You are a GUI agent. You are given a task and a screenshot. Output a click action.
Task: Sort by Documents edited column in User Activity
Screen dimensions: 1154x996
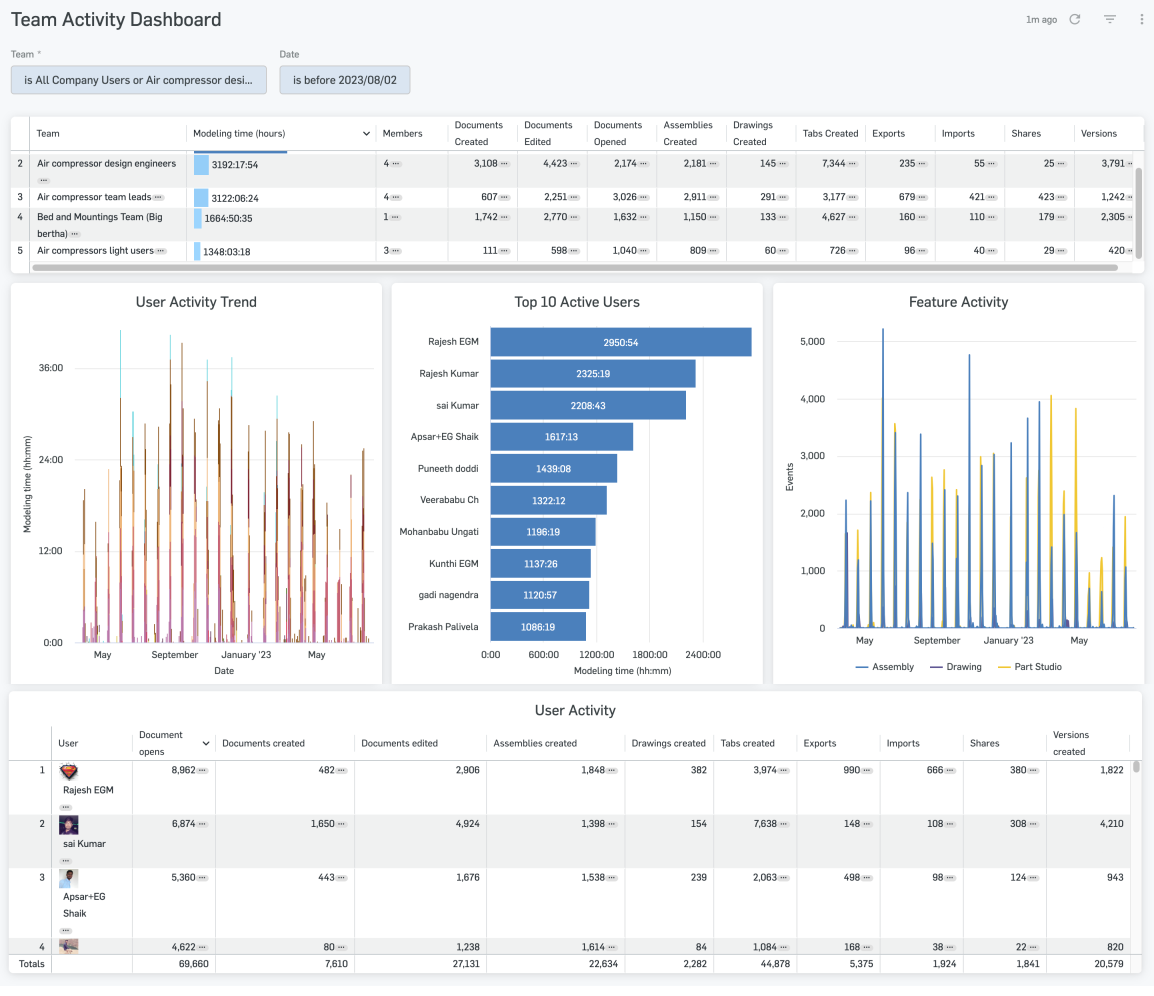click(399, 743)
